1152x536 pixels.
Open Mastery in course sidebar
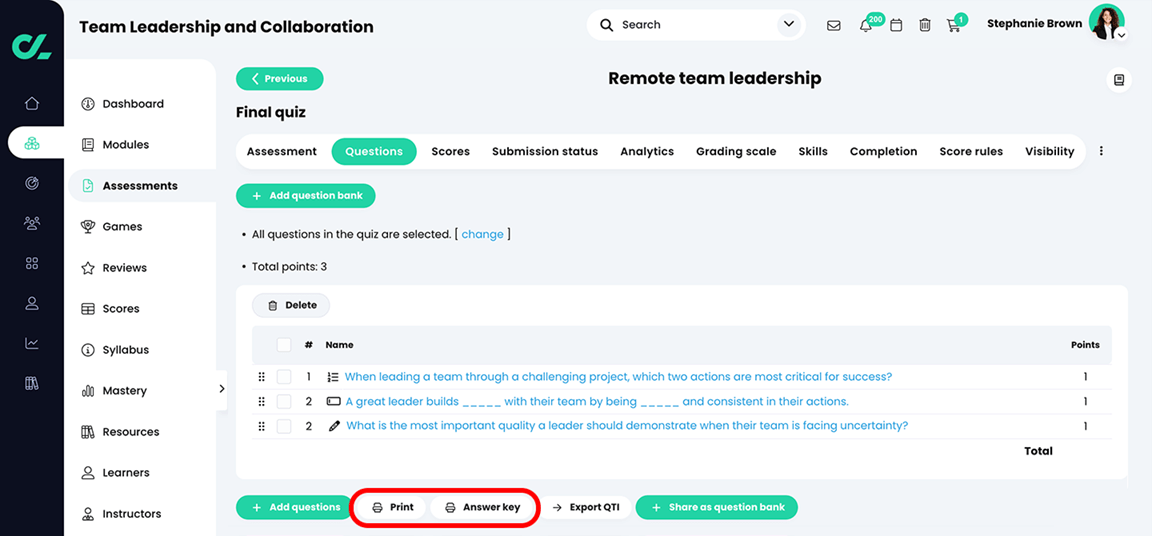(125, 391)
